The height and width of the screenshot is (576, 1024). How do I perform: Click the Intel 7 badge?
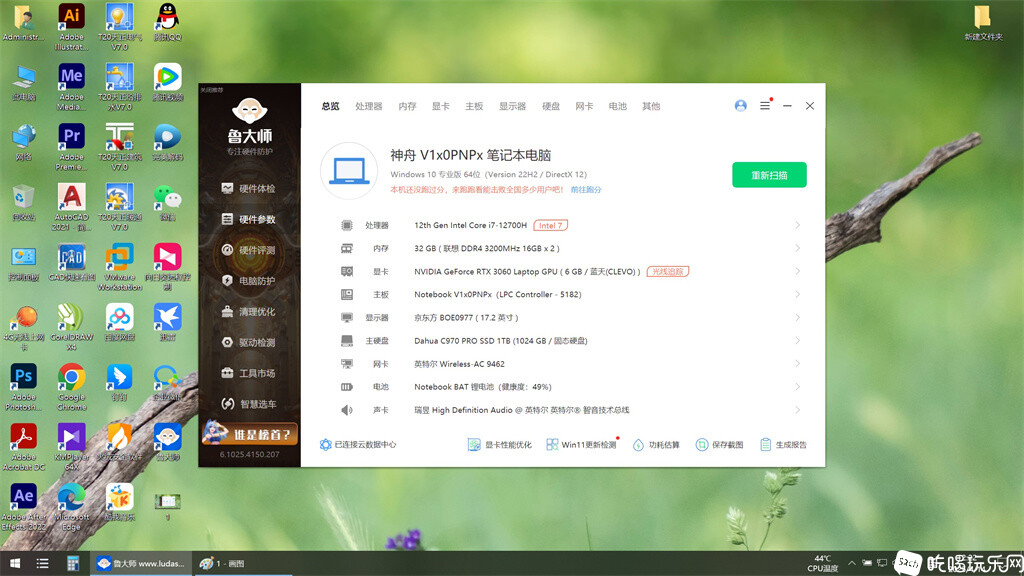(x=551, y=225)
